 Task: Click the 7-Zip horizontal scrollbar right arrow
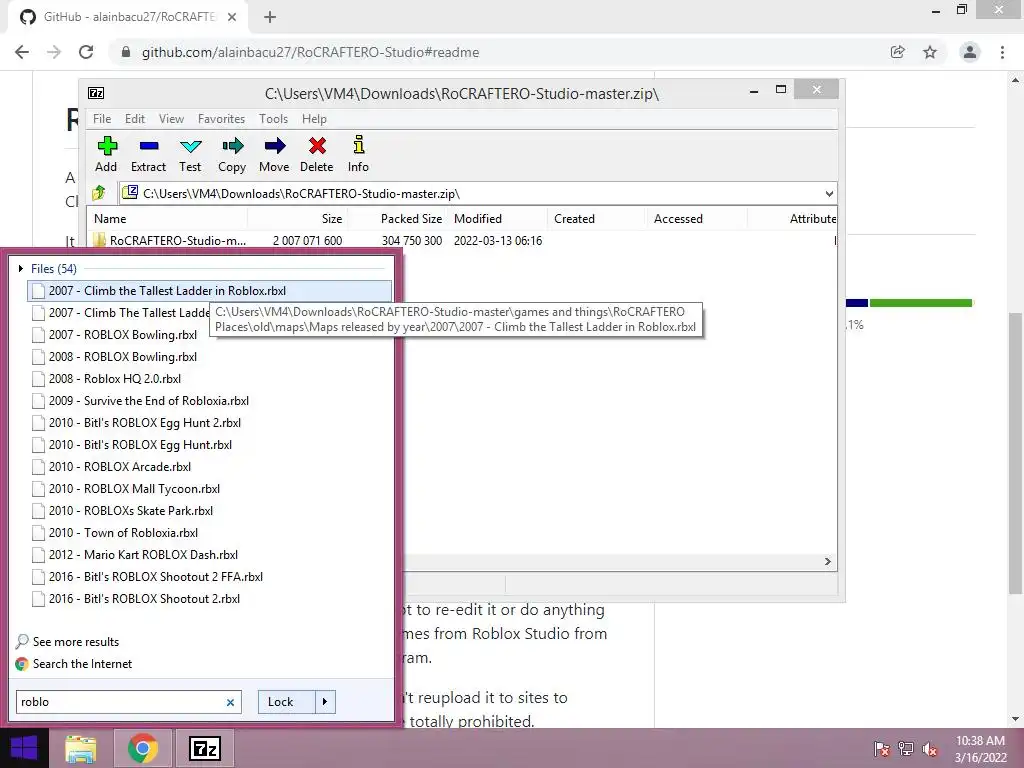coord(827,562)
